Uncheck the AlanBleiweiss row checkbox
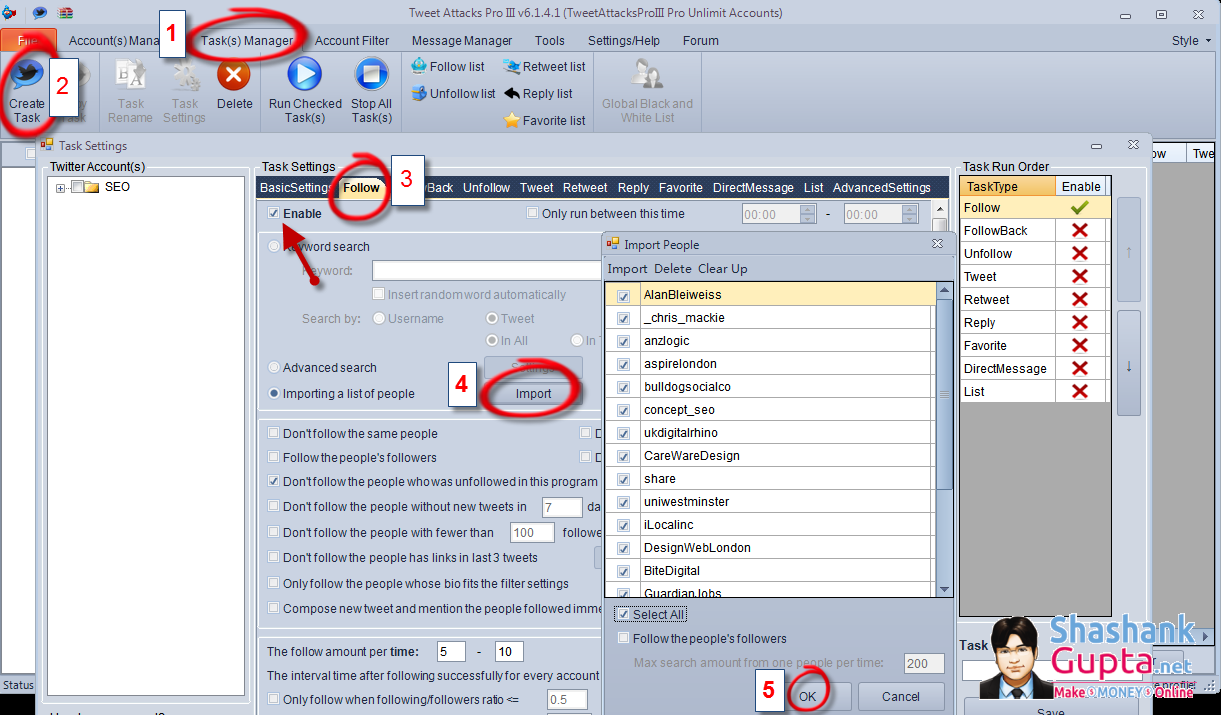 624,296
